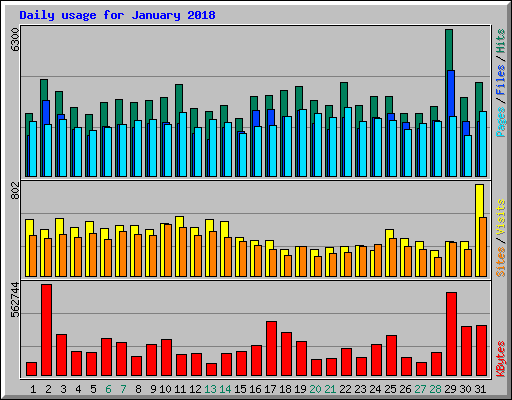Click the cyan Pages bar for day 15
Image resolution: width=512 pixels, height=400 pixels.
coord(243,155)
